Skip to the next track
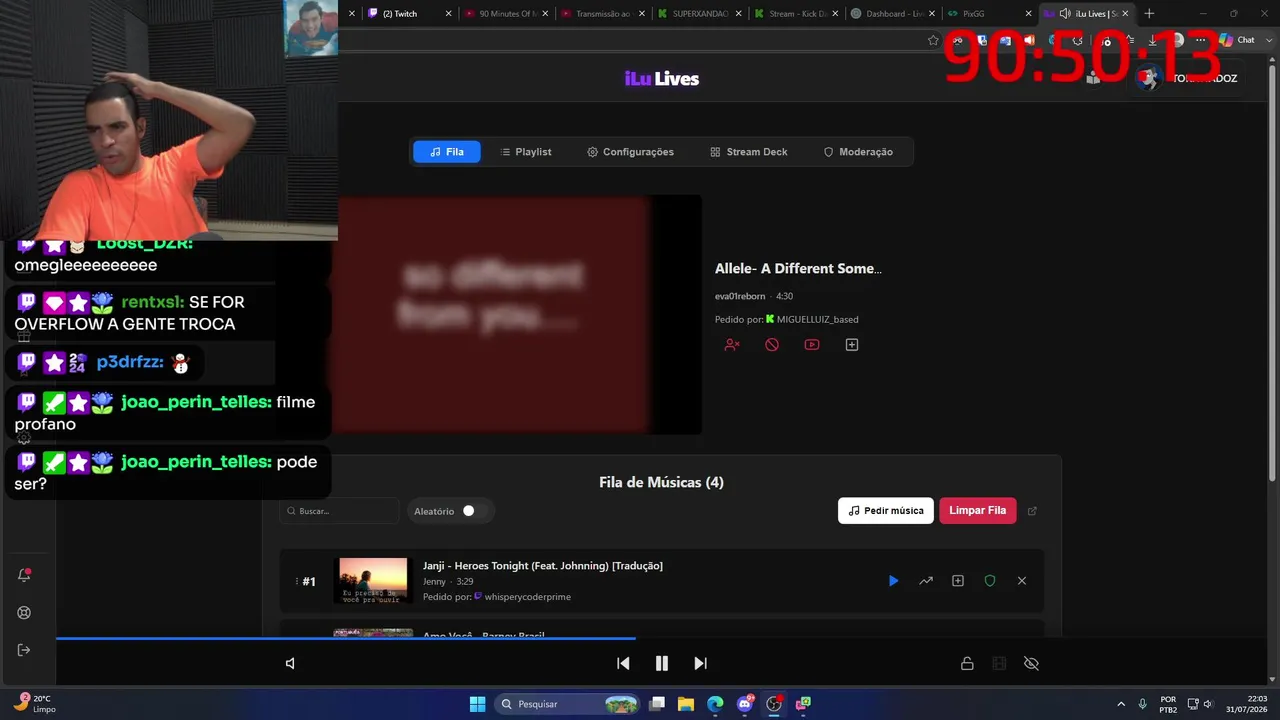This screenshot has height=720, width=1280. coord(700,663)
